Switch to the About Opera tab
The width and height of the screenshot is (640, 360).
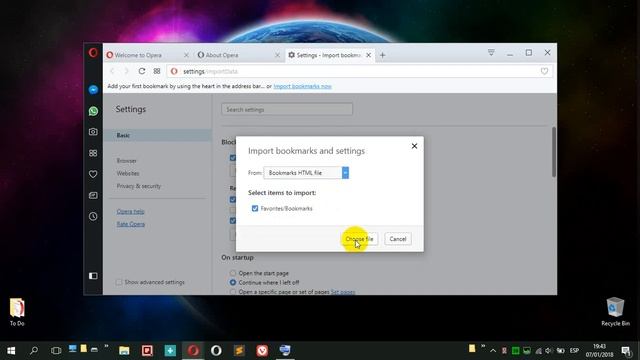pos(234,55)
